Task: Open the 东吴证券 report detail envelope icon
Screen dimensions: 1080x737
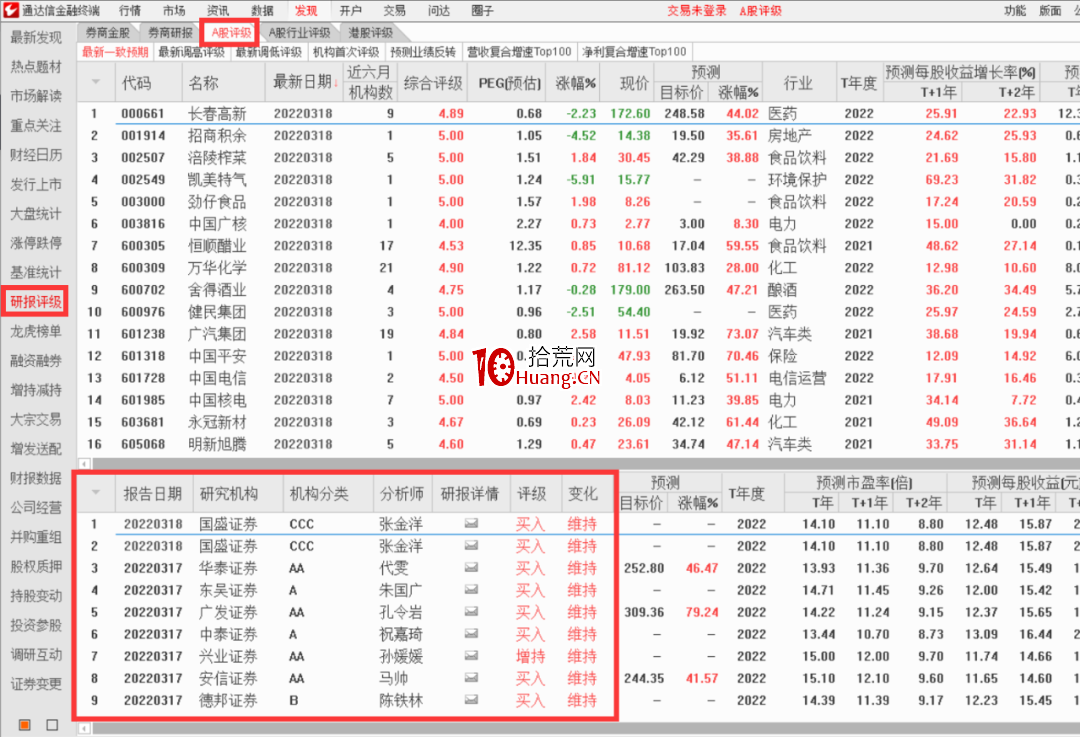Action: 471,590
